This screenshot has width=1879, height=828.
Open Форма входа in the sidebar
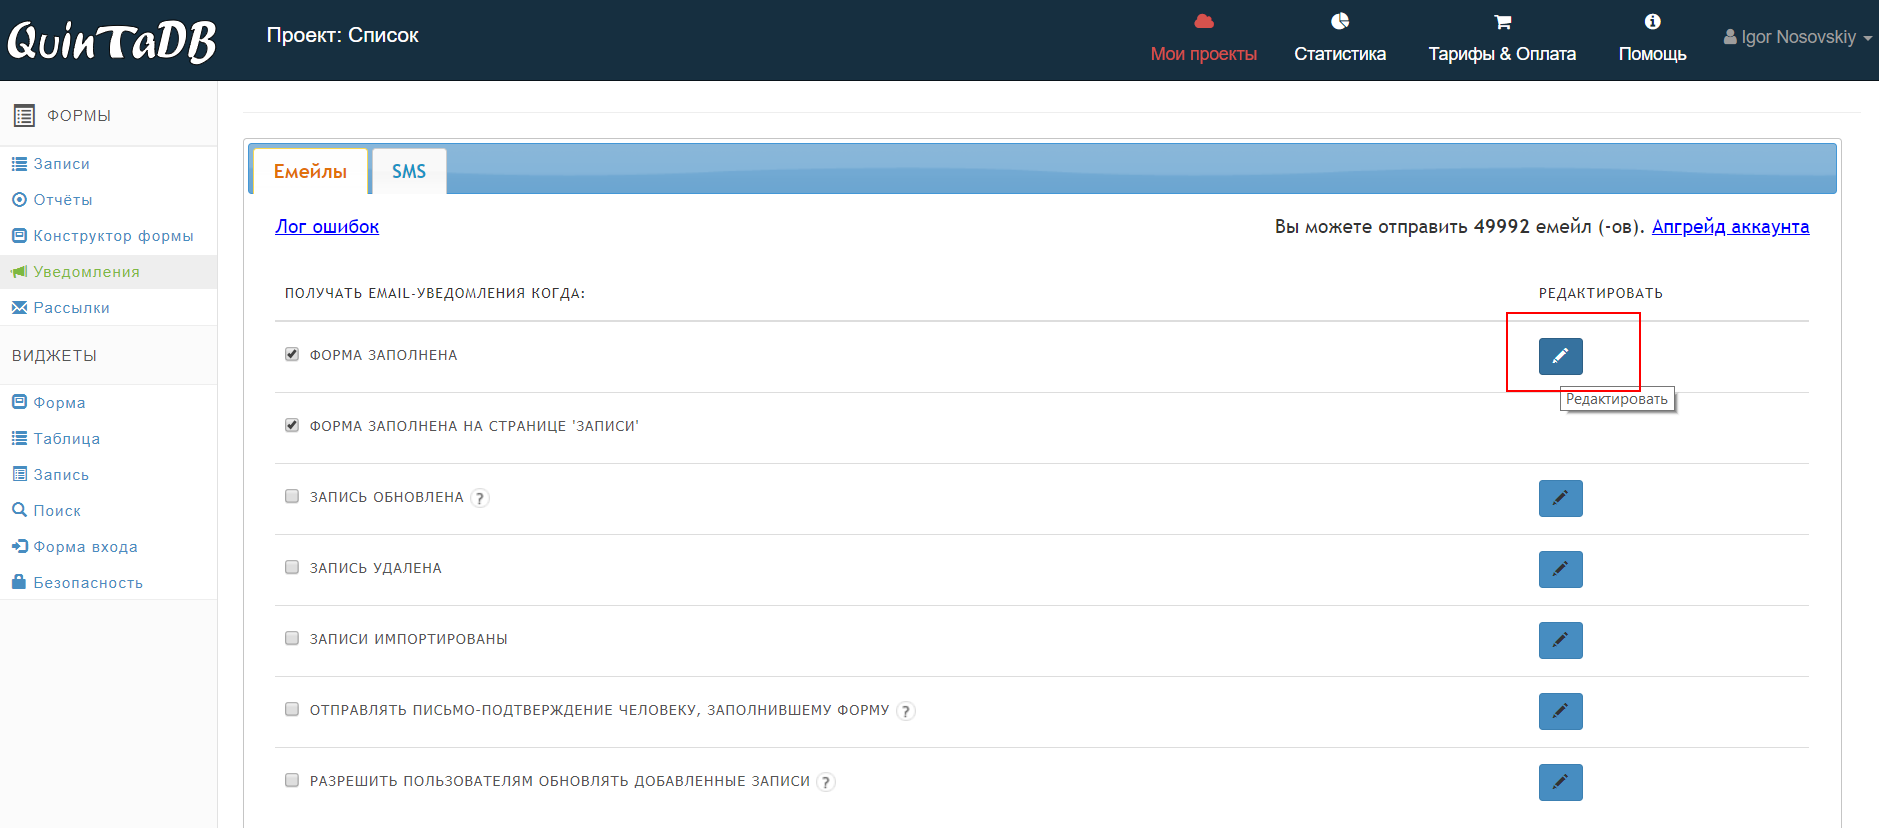85,547
